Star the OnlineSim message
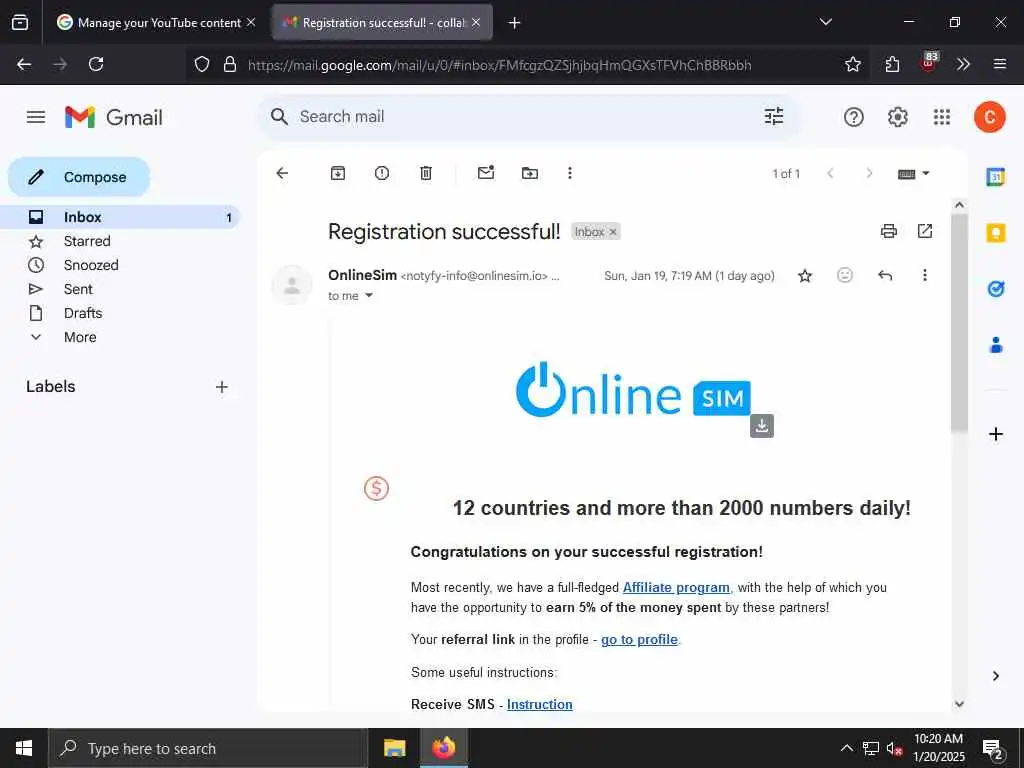The image size is (1024, 768). coord(805,276)
